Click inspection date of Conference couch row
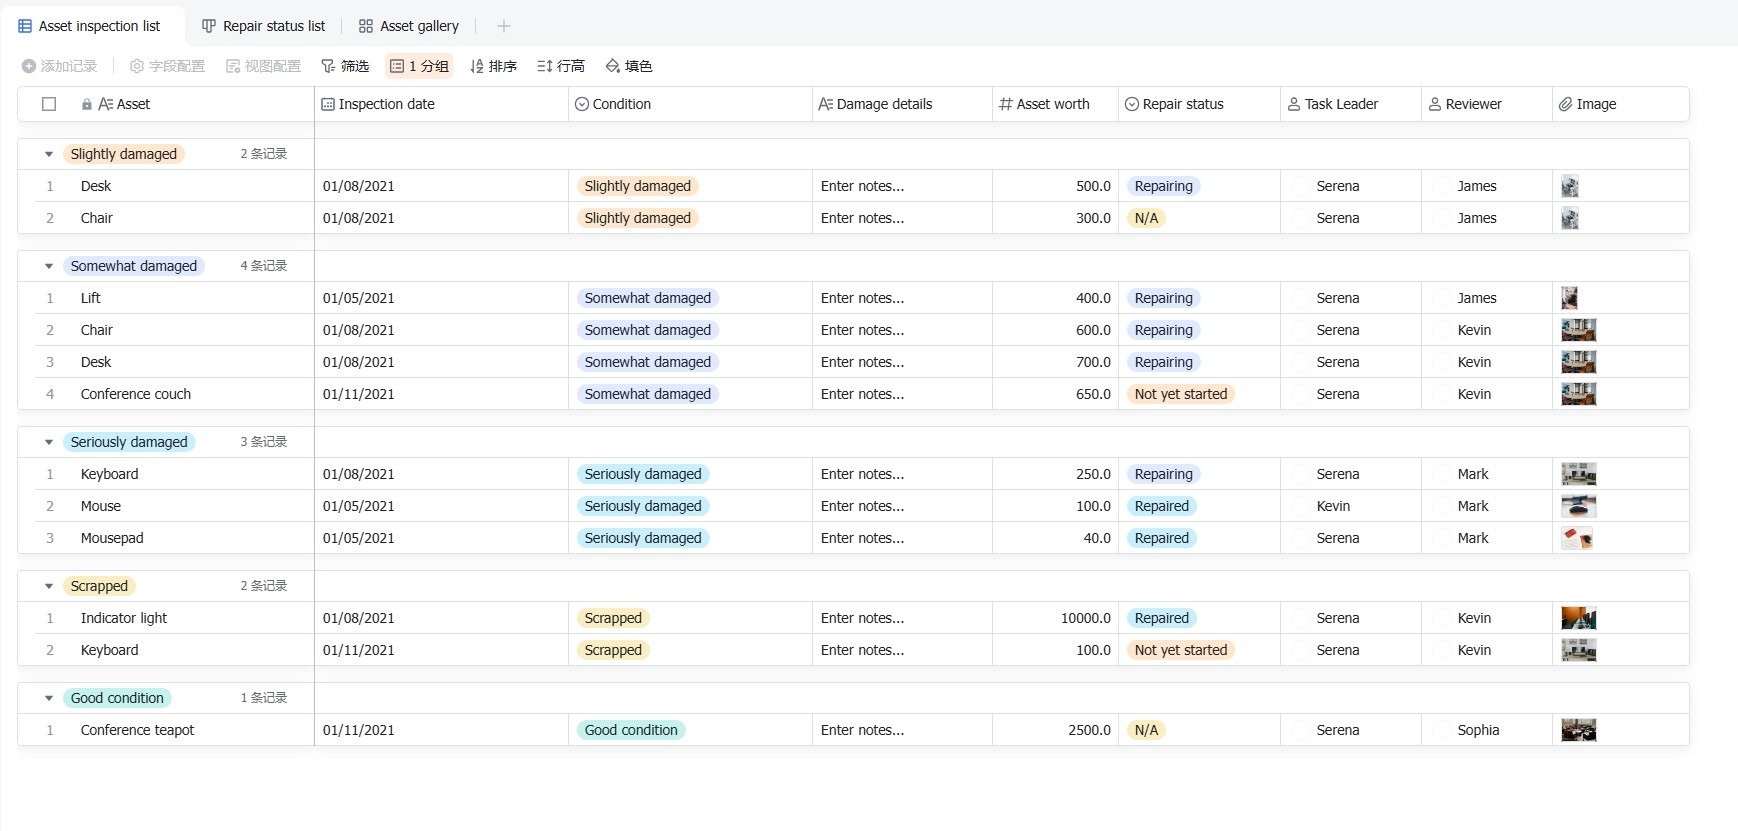Screen dimensions: 1738x831 pyautogui.click(x=441, y=394)
